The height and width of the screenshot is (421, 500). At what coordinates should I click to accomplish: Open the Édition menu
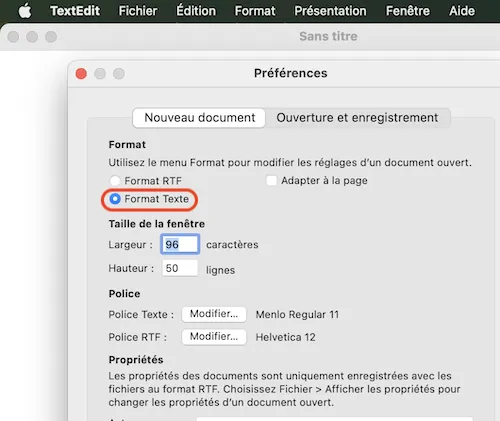196,11
